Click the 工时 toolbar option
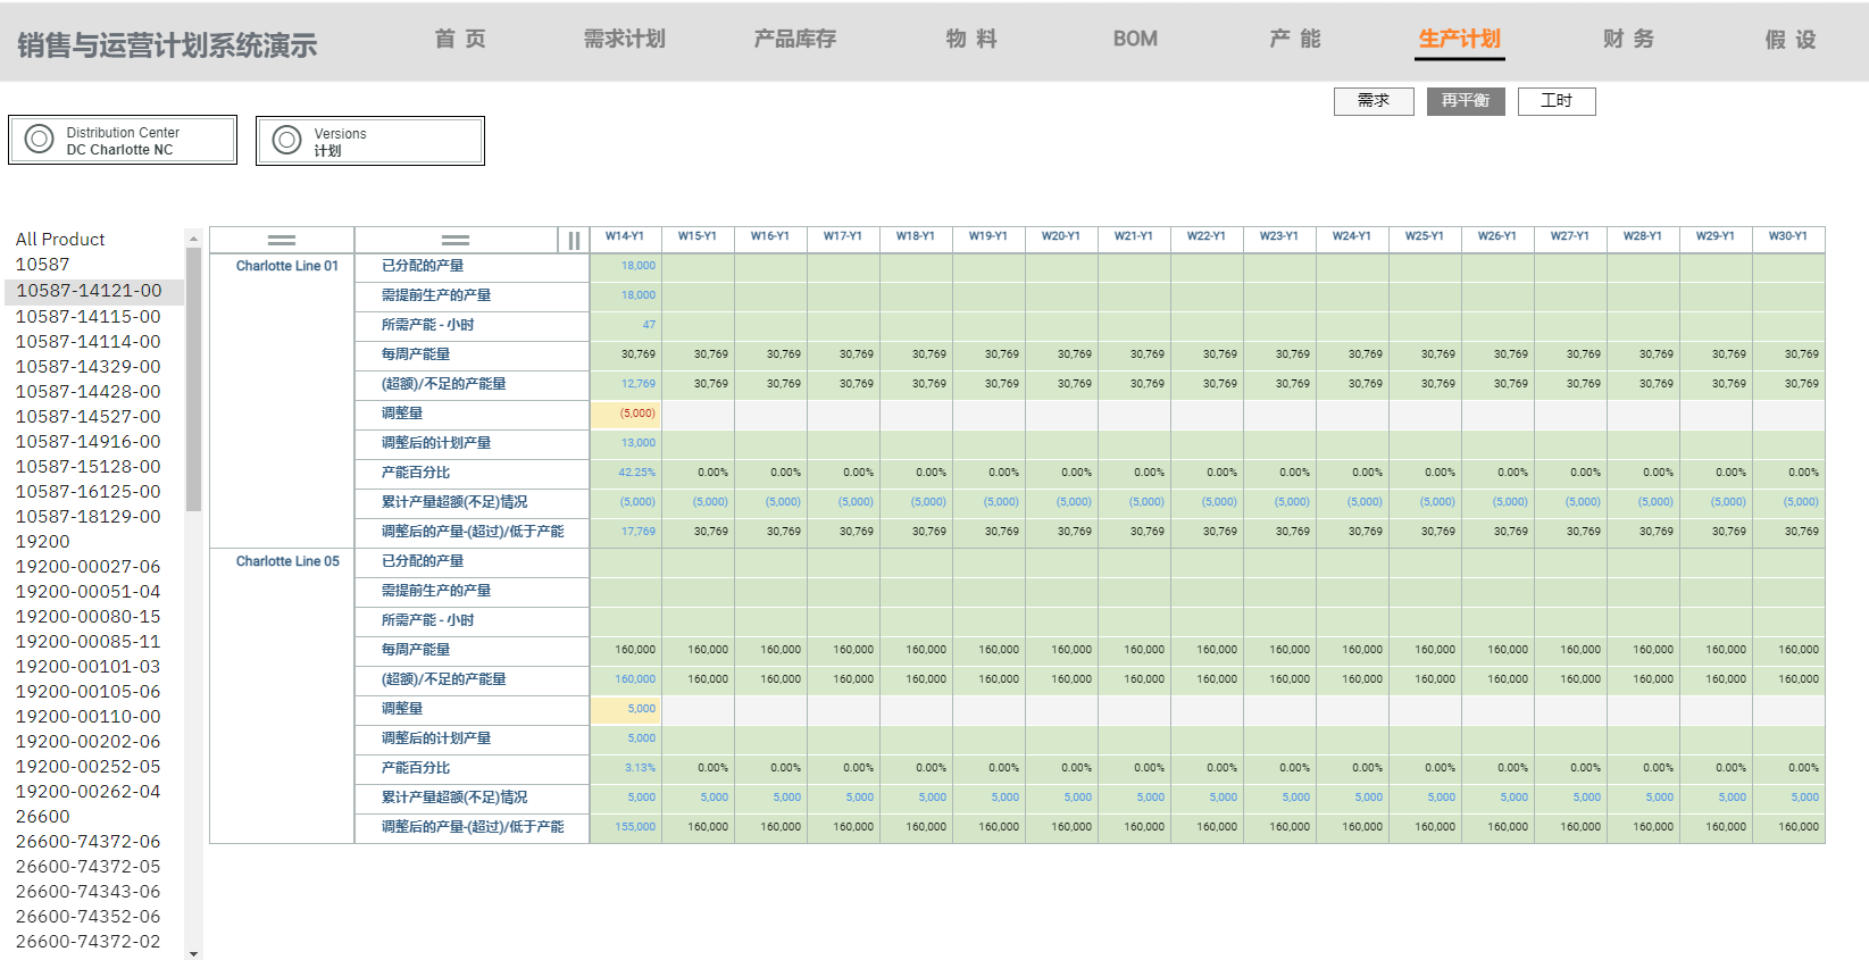 click(1557, 100)
